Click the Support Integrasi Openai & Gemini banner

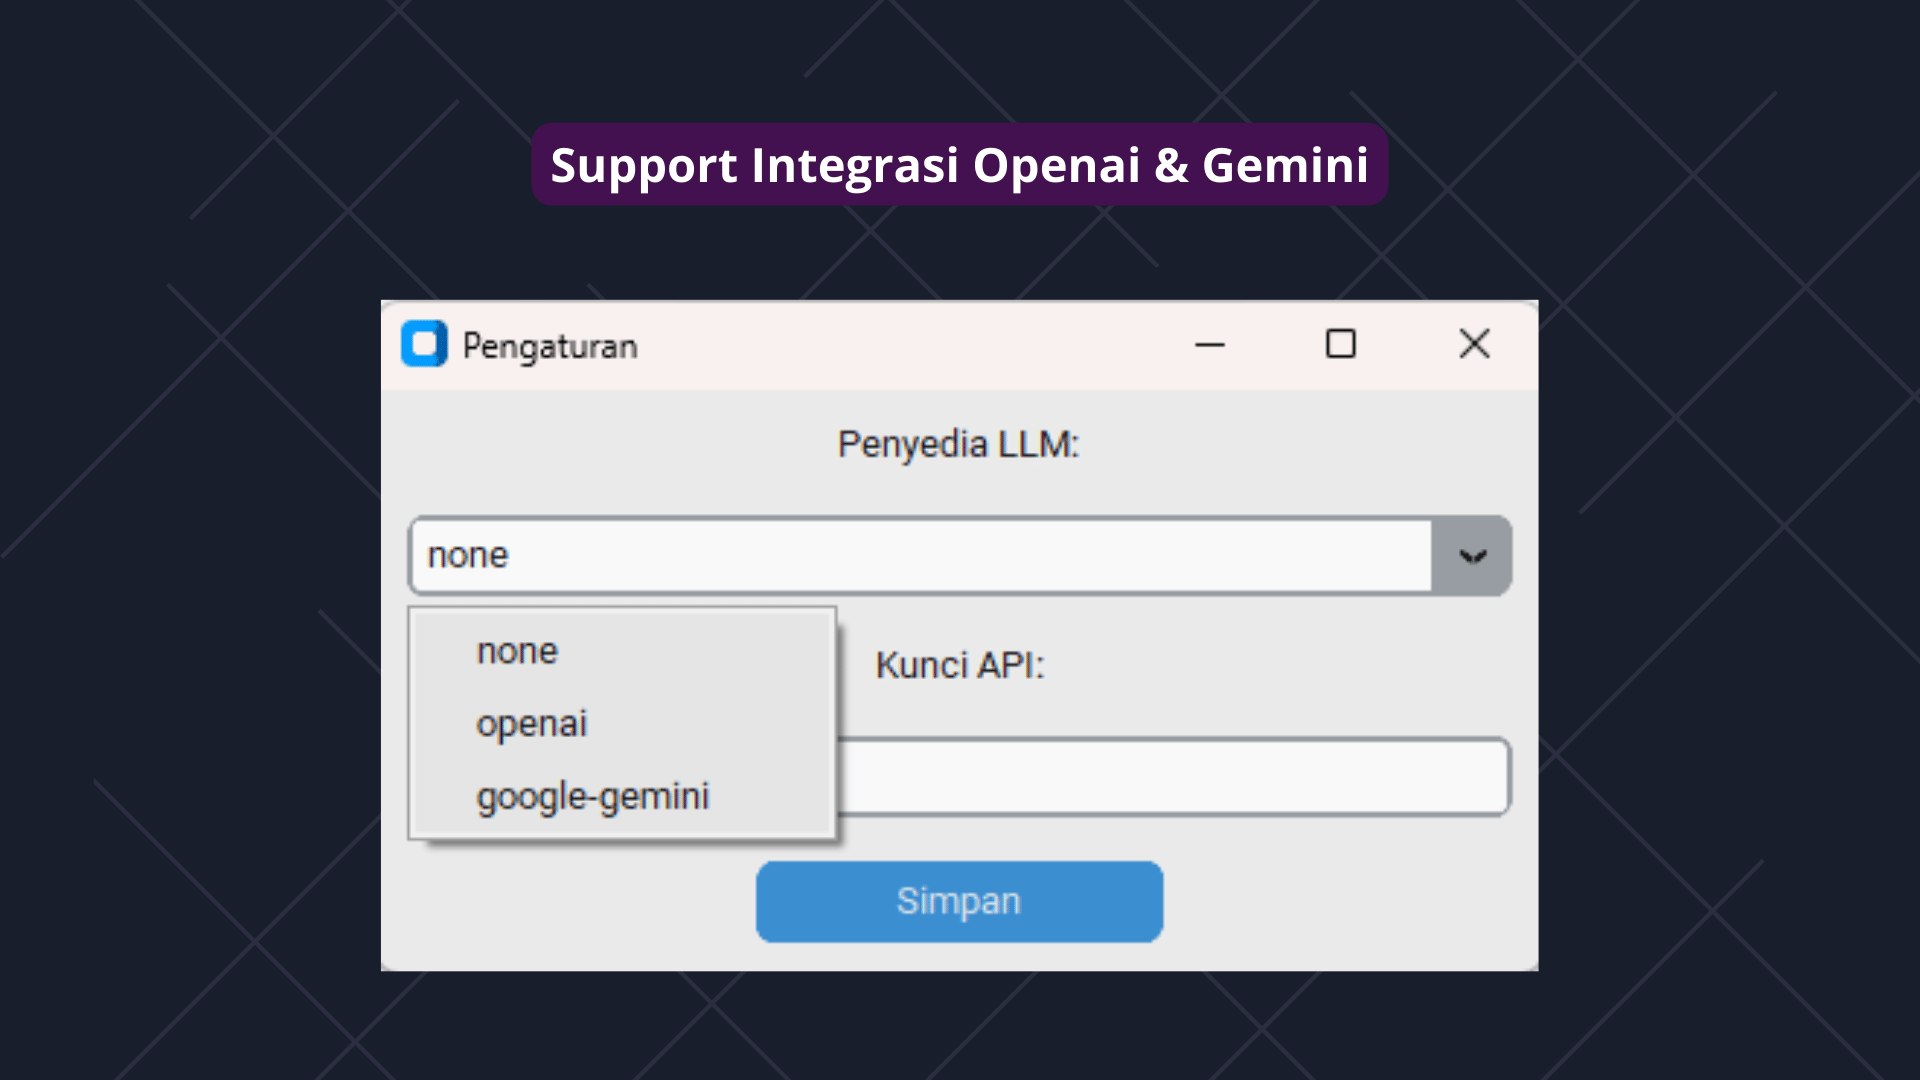point(959,165)
